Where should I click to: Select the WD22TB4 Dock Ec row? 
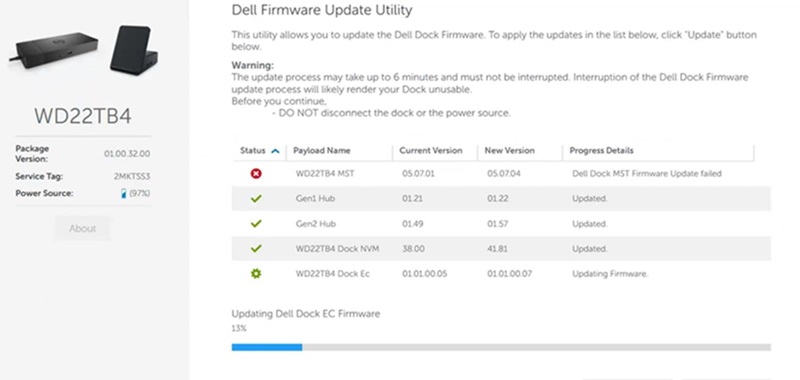click(x=501, y=273)
